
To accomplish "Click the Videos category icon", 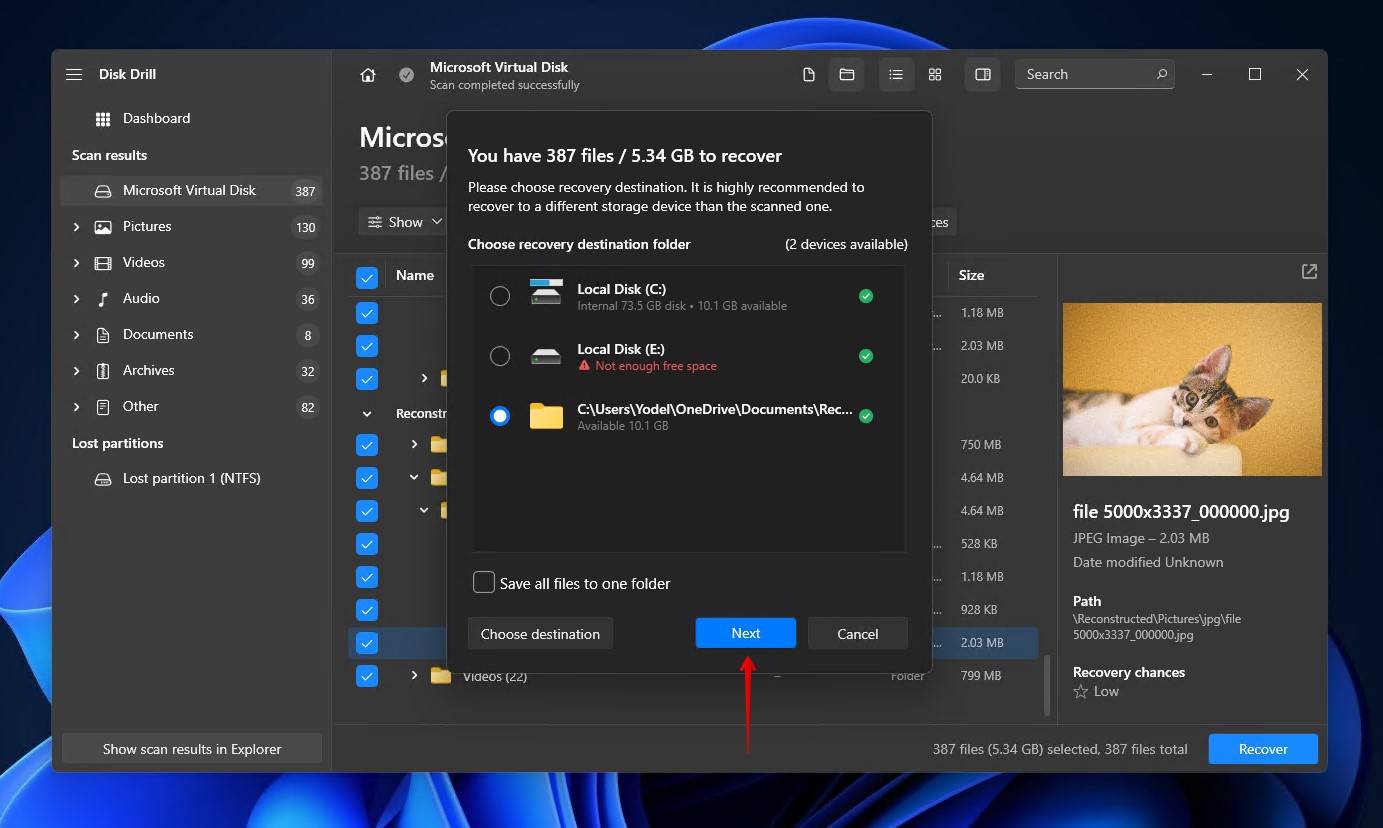I will click(103, 263).
